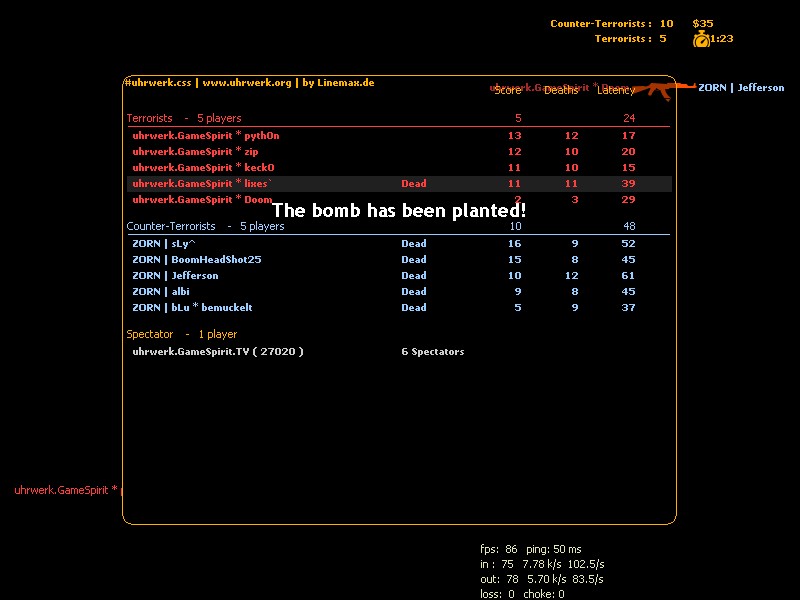Click the Latency column header

pyautogui.click(x=615, y=90)
